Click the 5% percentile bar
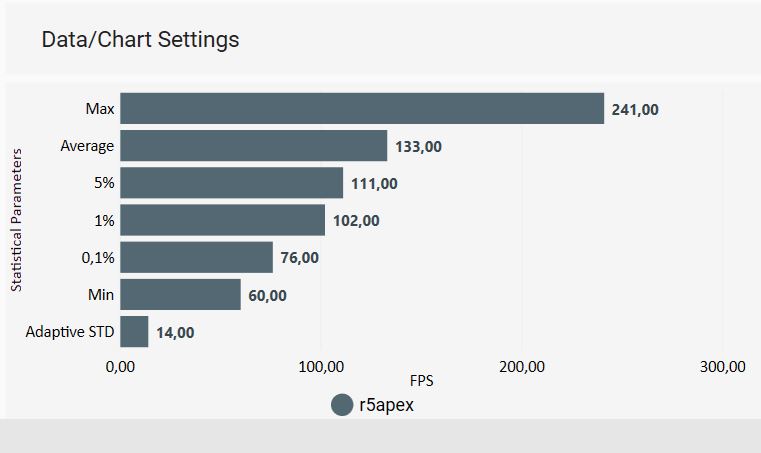This screenshot has width=761, height=453. coord(231,183)
